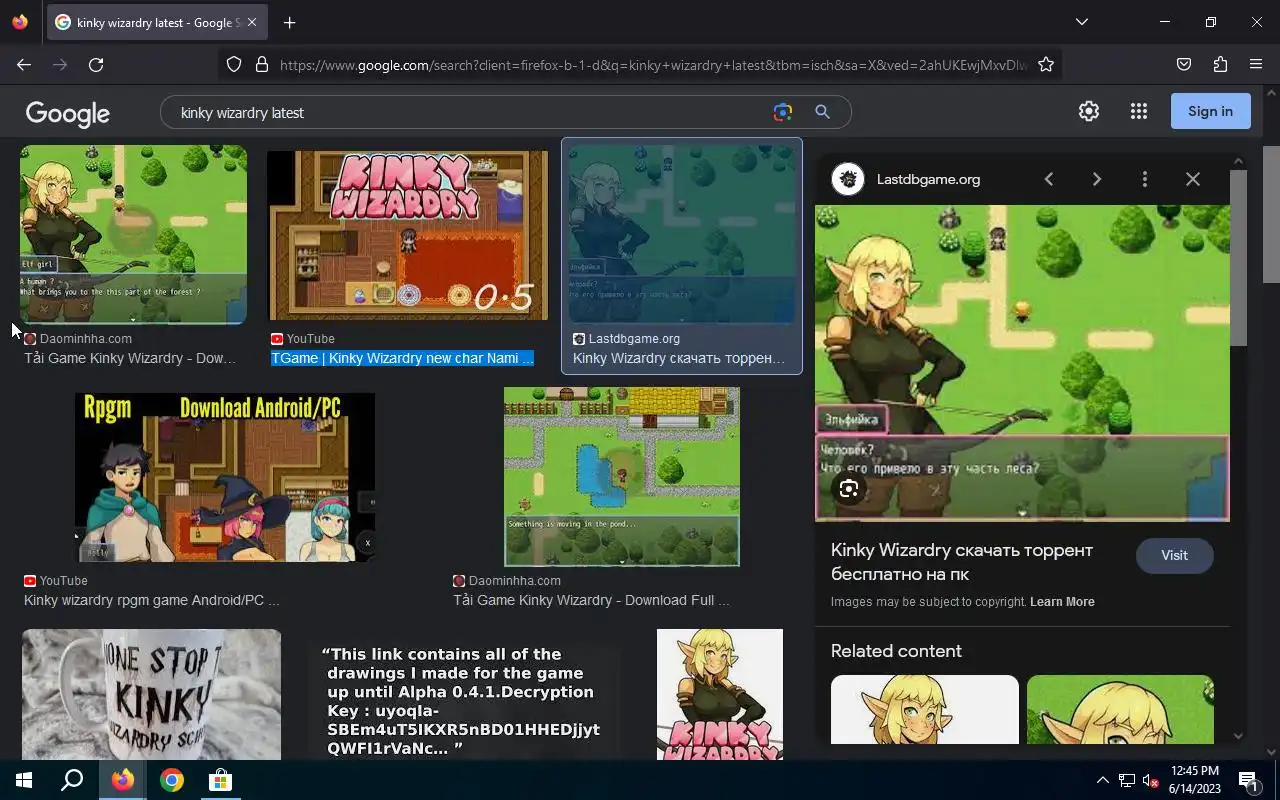Open the Daominhha.com elf girl thumbnail
Screen dimensions: 1280x800
(x=133, y=235)
